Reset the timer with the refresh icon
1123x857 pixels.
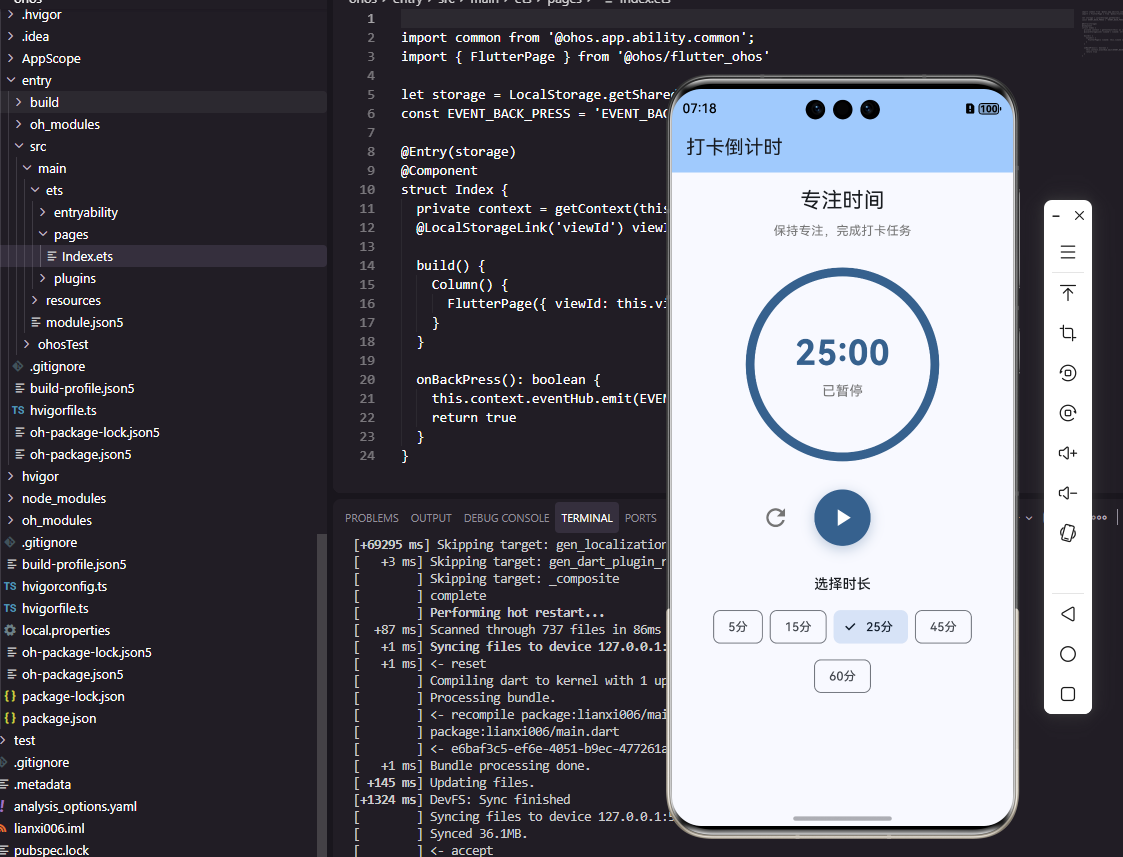coord(776,518)
